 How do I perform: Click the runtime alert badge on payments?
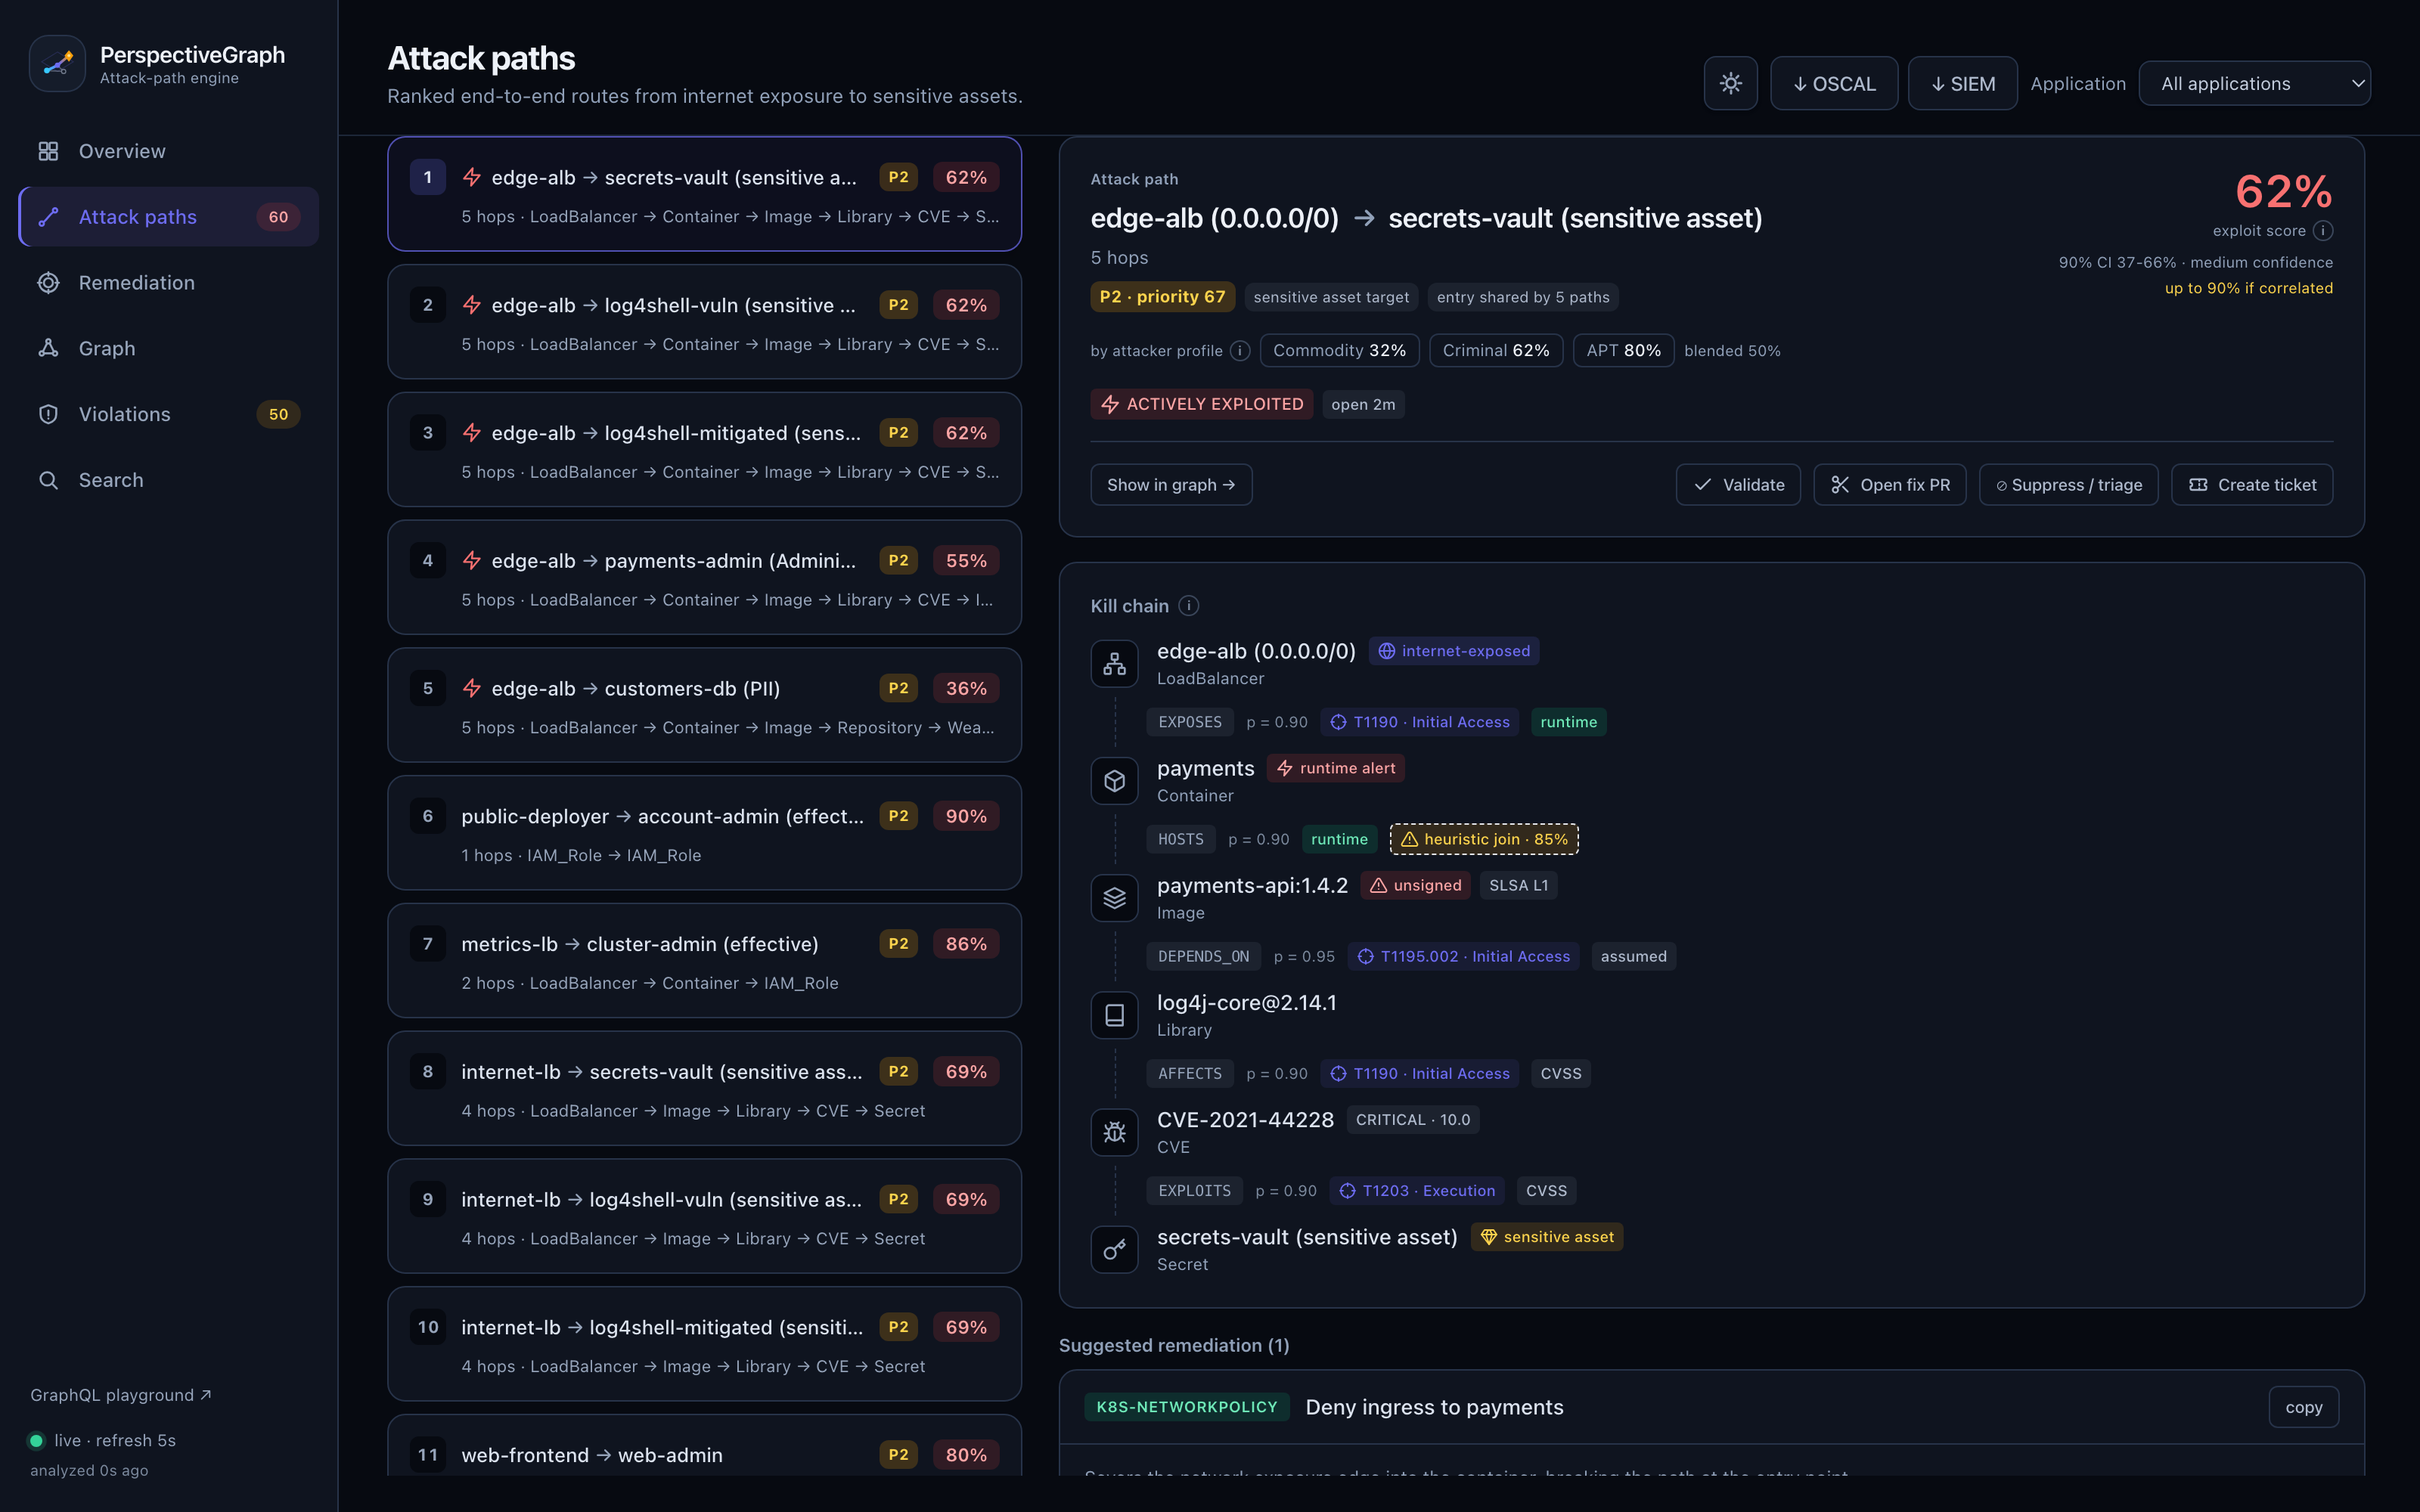pos(1336,768)
